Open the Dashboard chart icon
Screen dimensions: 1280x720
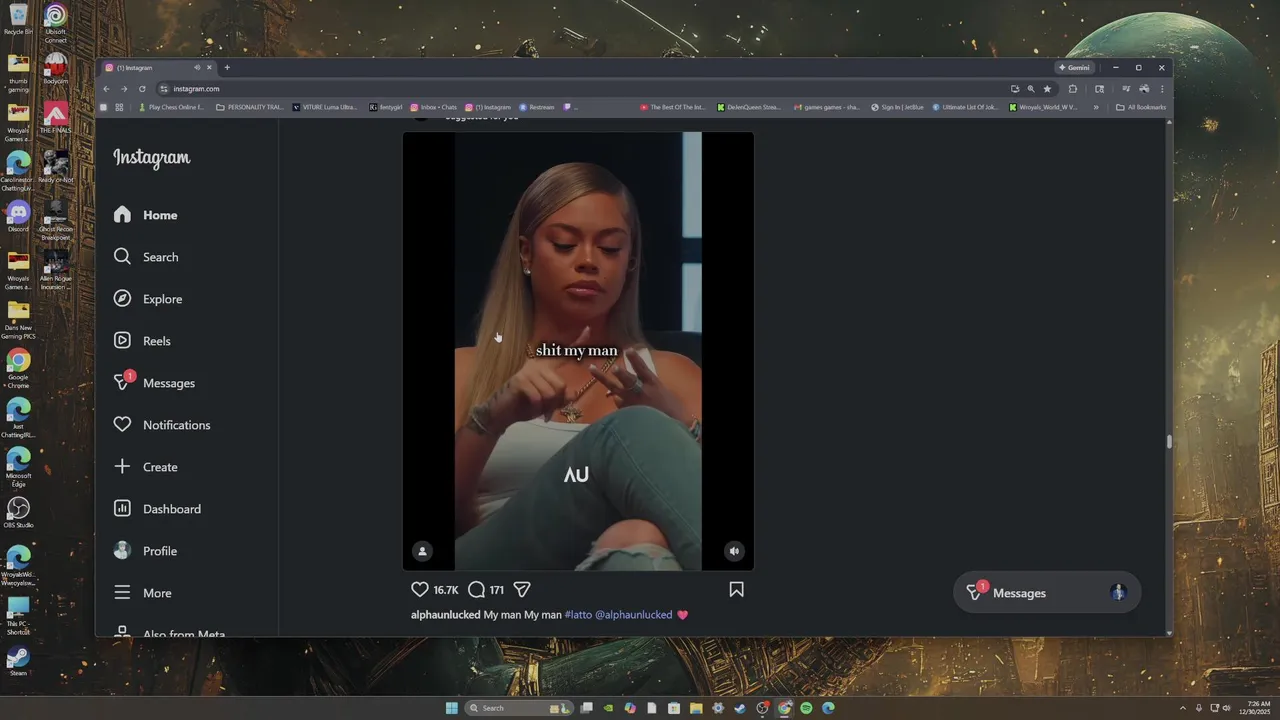tap(122, 509)
